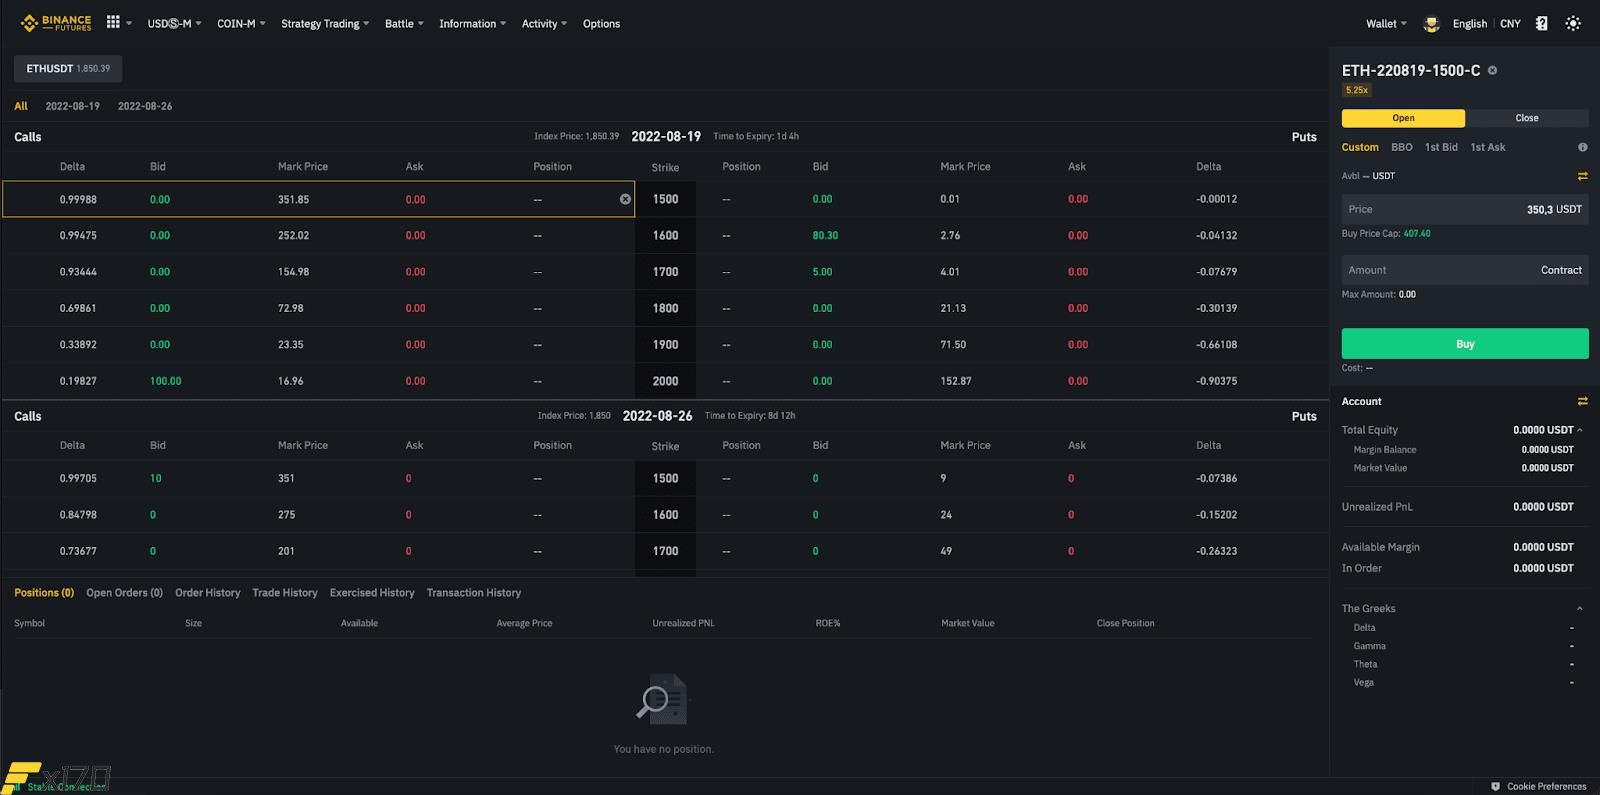Click the 0.69861 call delta value
The width and height of the screenshot is (1600, 795).
point(78,308)
